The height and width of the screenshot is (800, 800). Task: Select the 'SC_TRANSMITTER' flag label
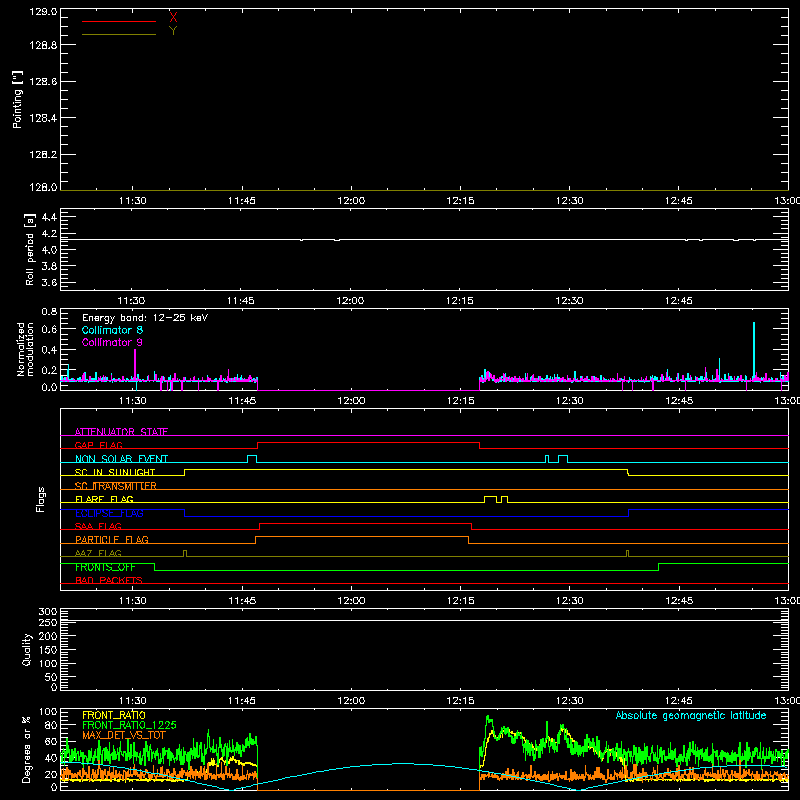pyautogui.click(x=116, y=486)
